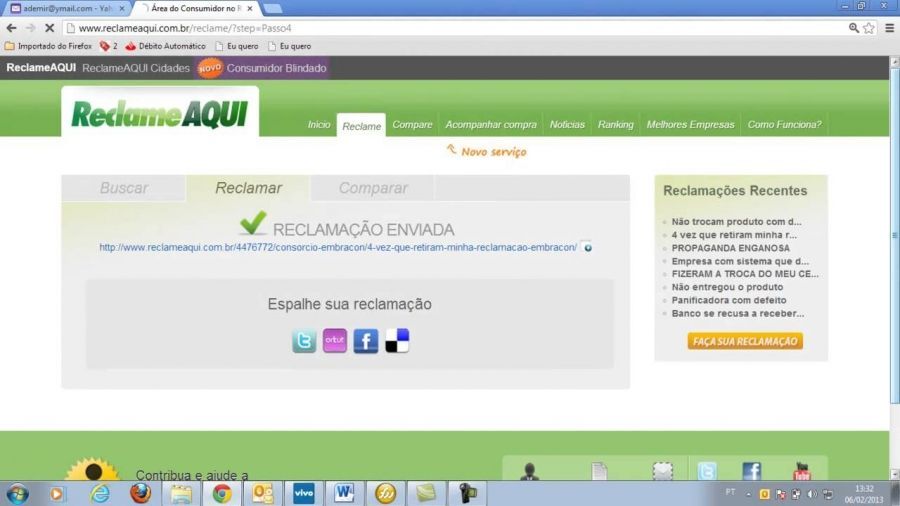
Task: Click ReclameAQUI text in the dark top bar
Action: pos(41,68)
